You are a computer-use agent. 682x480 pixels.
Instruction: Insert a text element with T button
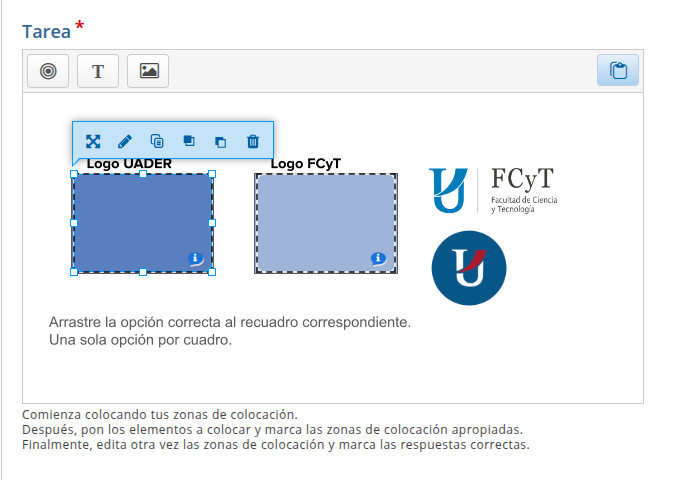[x=98, y=71]
